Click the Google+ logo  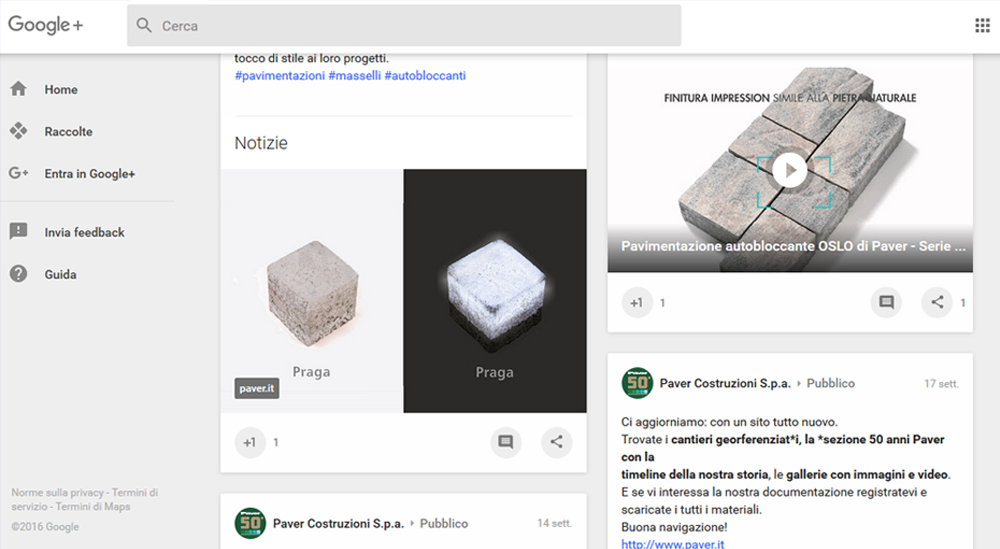pyautogui.click(x=45, y=25)
